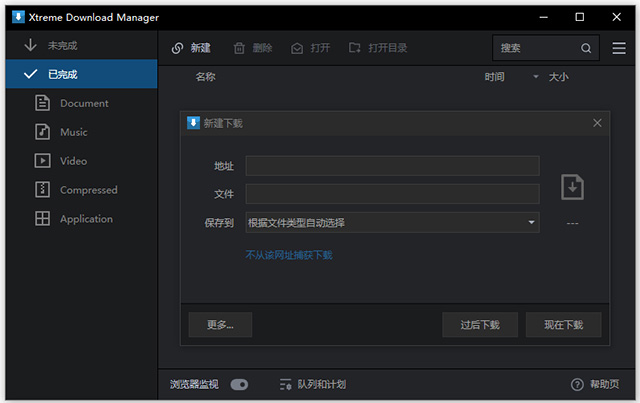Open the Video category

[x=73, y=161]
